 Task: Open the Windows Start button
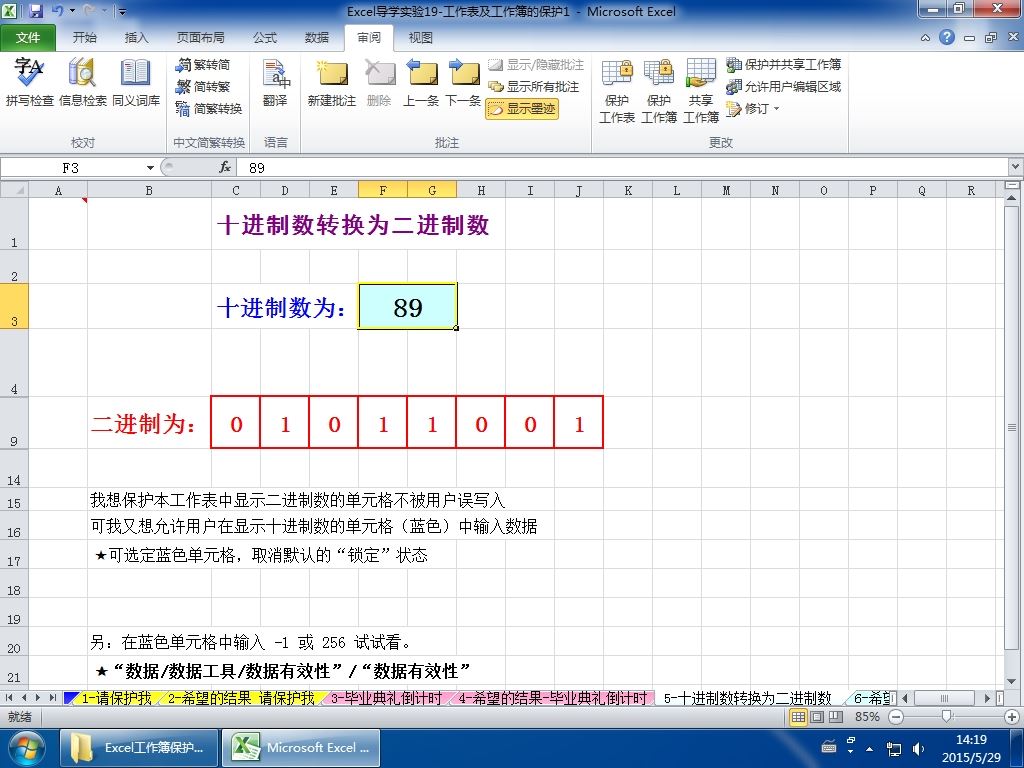[25, 748]
